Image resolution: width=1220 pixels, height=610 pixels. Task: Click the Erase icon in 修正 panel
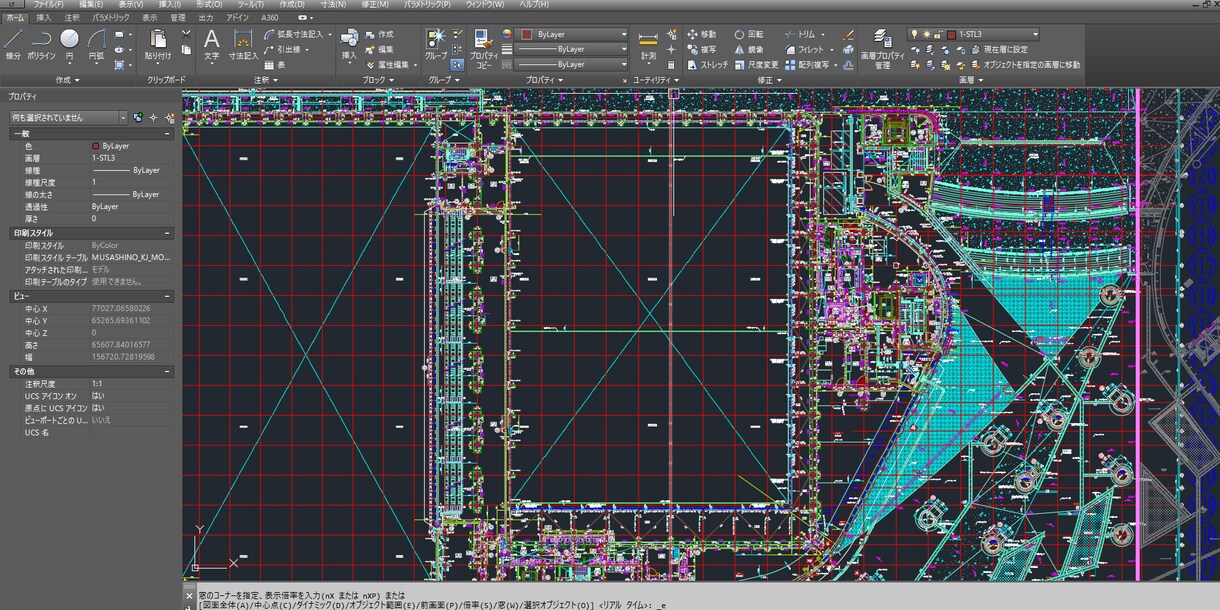point(848,34)
